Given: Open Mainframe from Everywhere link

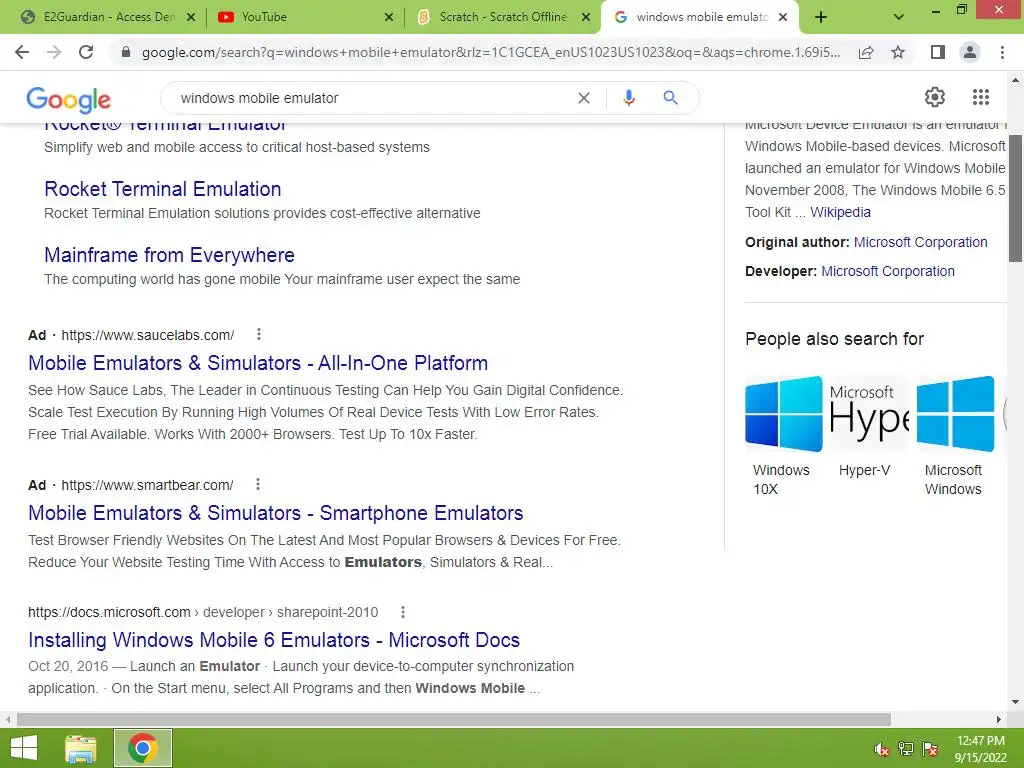Looking at the screenshot, I should click(x=169, y=255).
